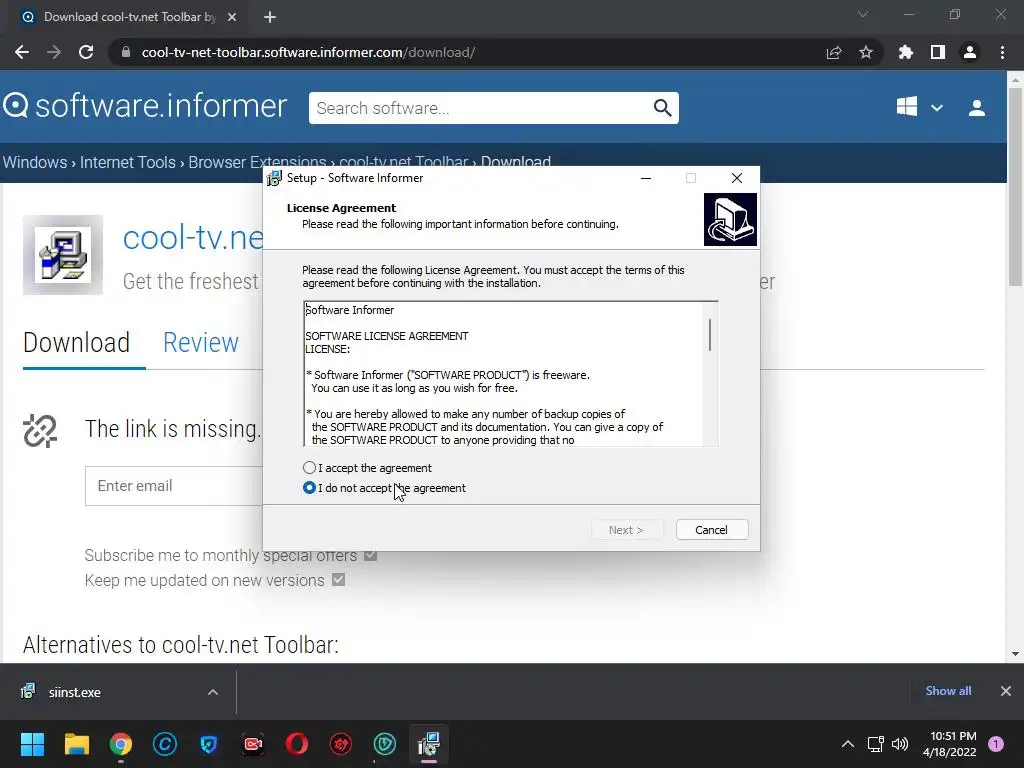Toggle Chrome side panel icon
Image resolution: width=1024 pixels, height=768 pixels.
coord(938,52)
